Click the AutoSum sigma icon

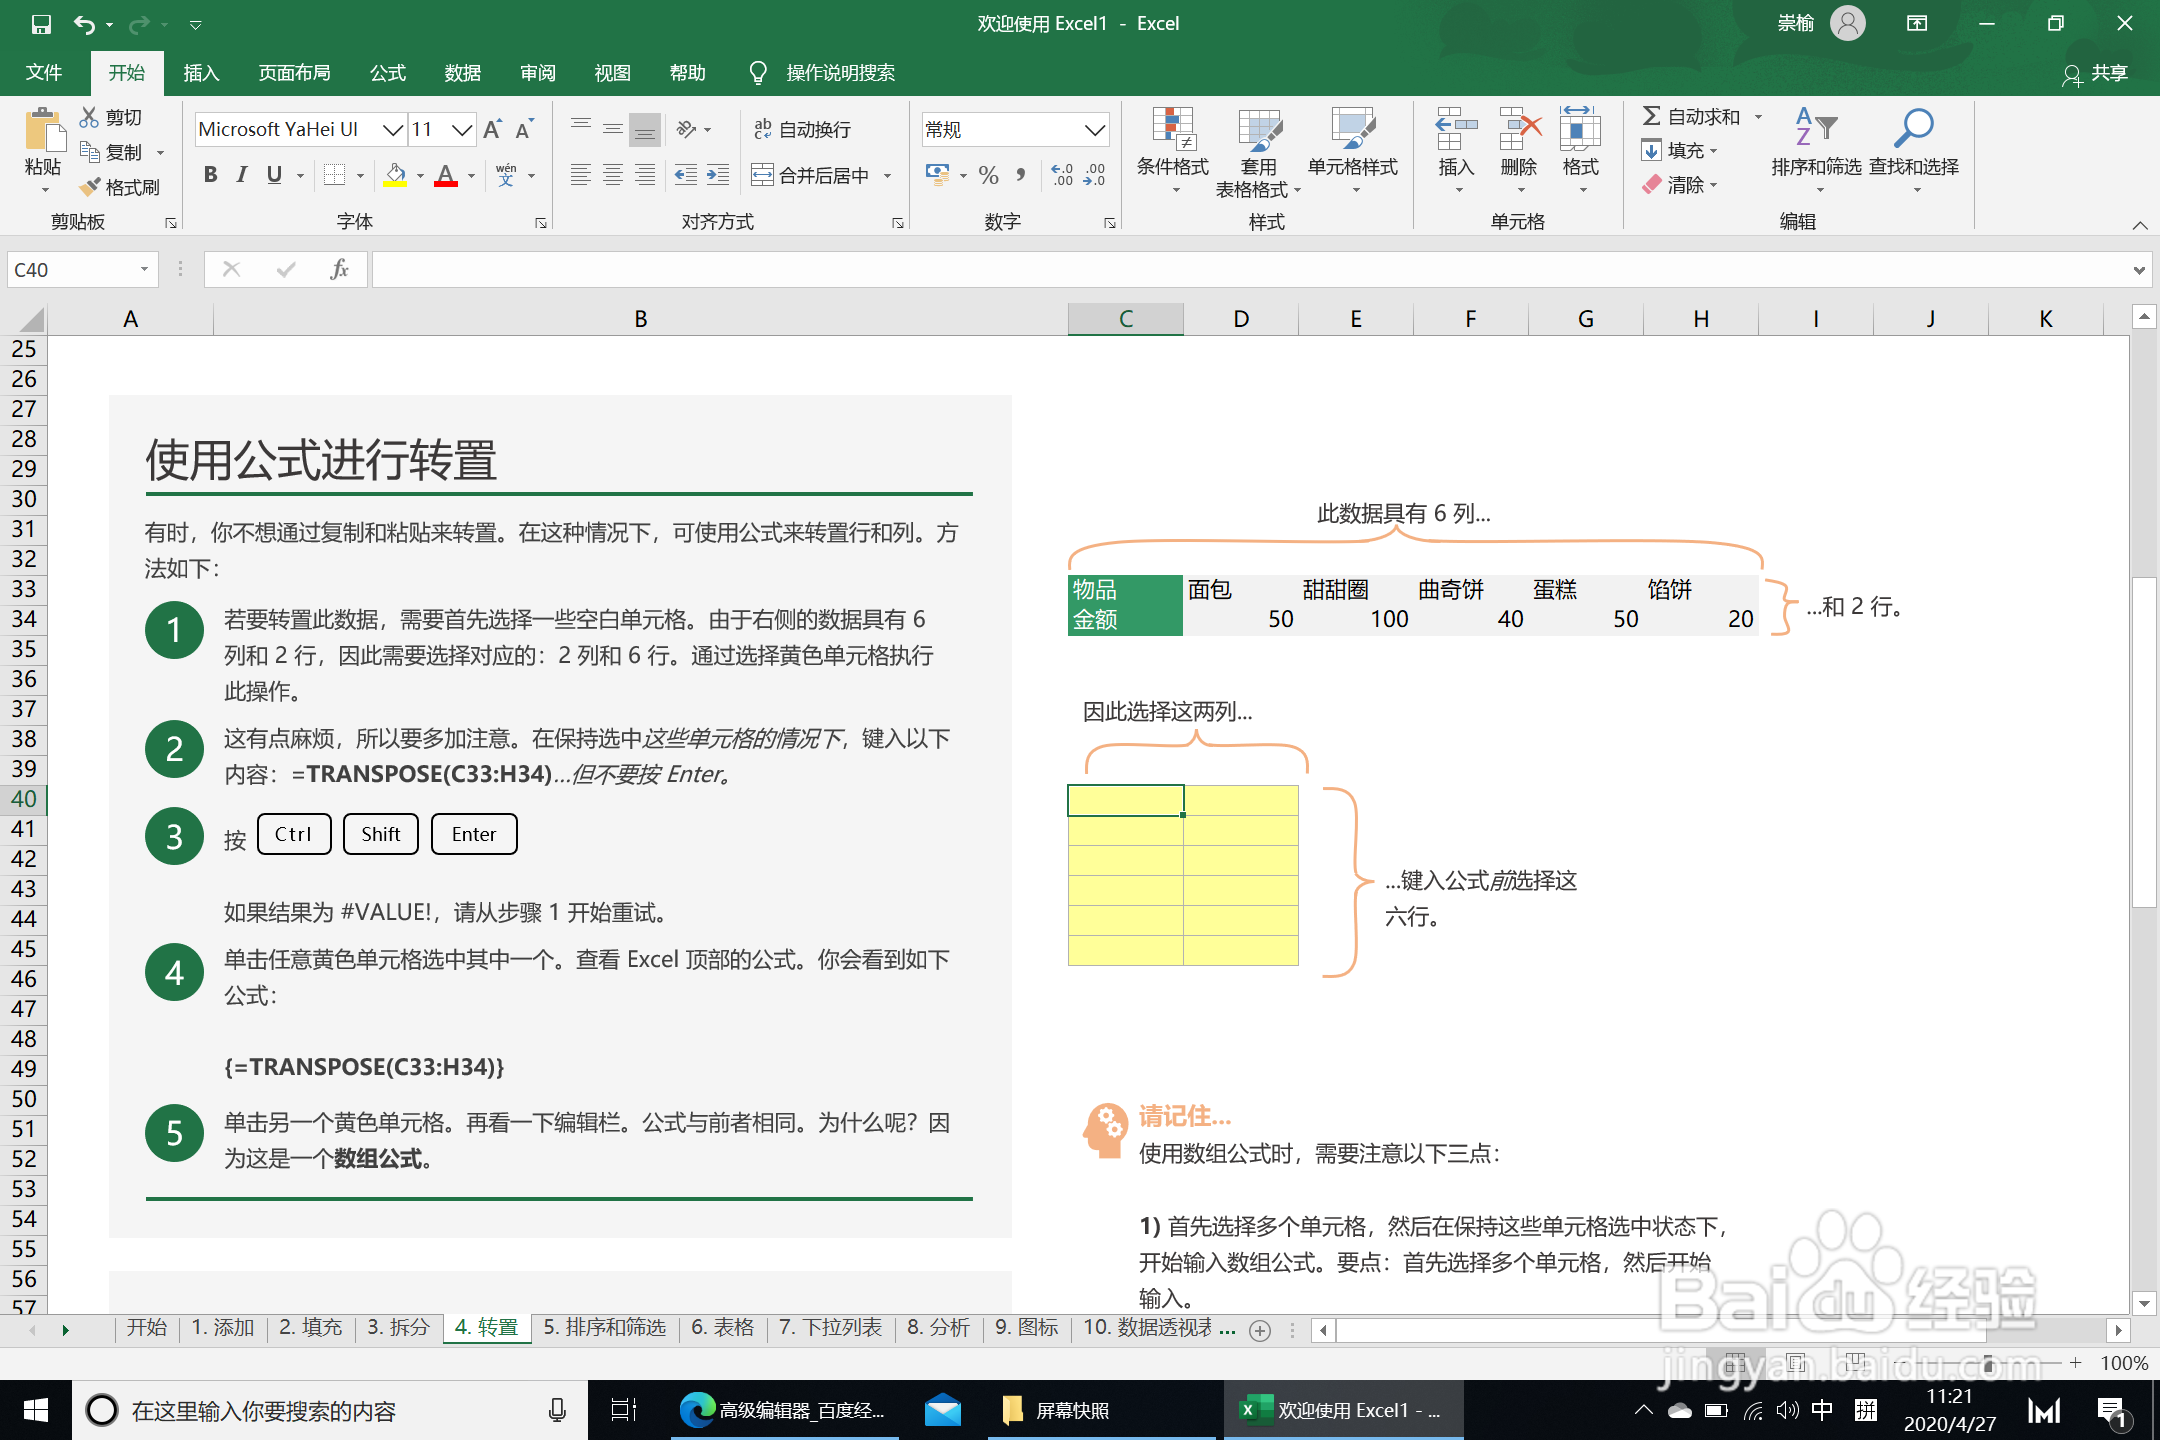tap(1652, 117)
